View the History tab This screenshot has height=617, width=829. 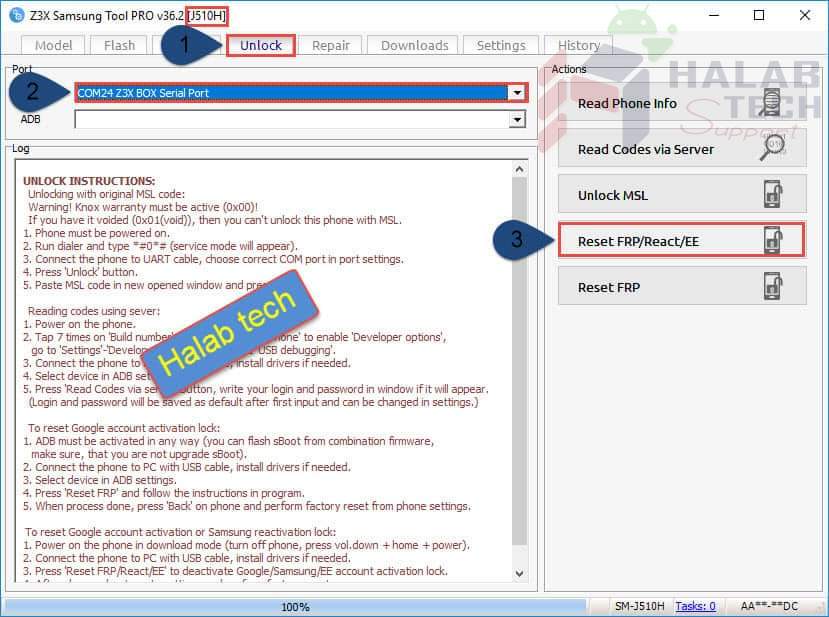point(578,45)
